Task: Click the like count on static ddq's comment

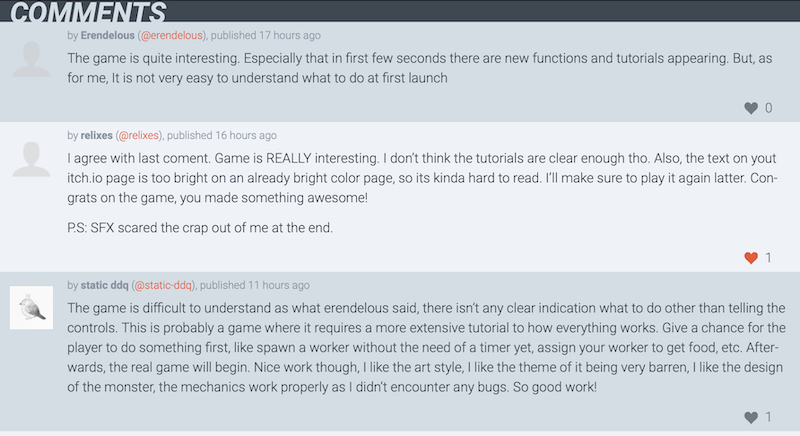Action: pyautogui.click(x=768, y=418)
